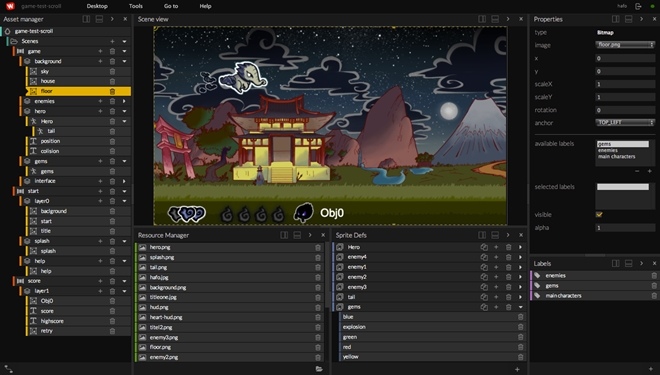Viewport: 660px width, 375px height.
Task: Add a new Sprite Def
Action: pyautogui.click(x=517, y=369)
